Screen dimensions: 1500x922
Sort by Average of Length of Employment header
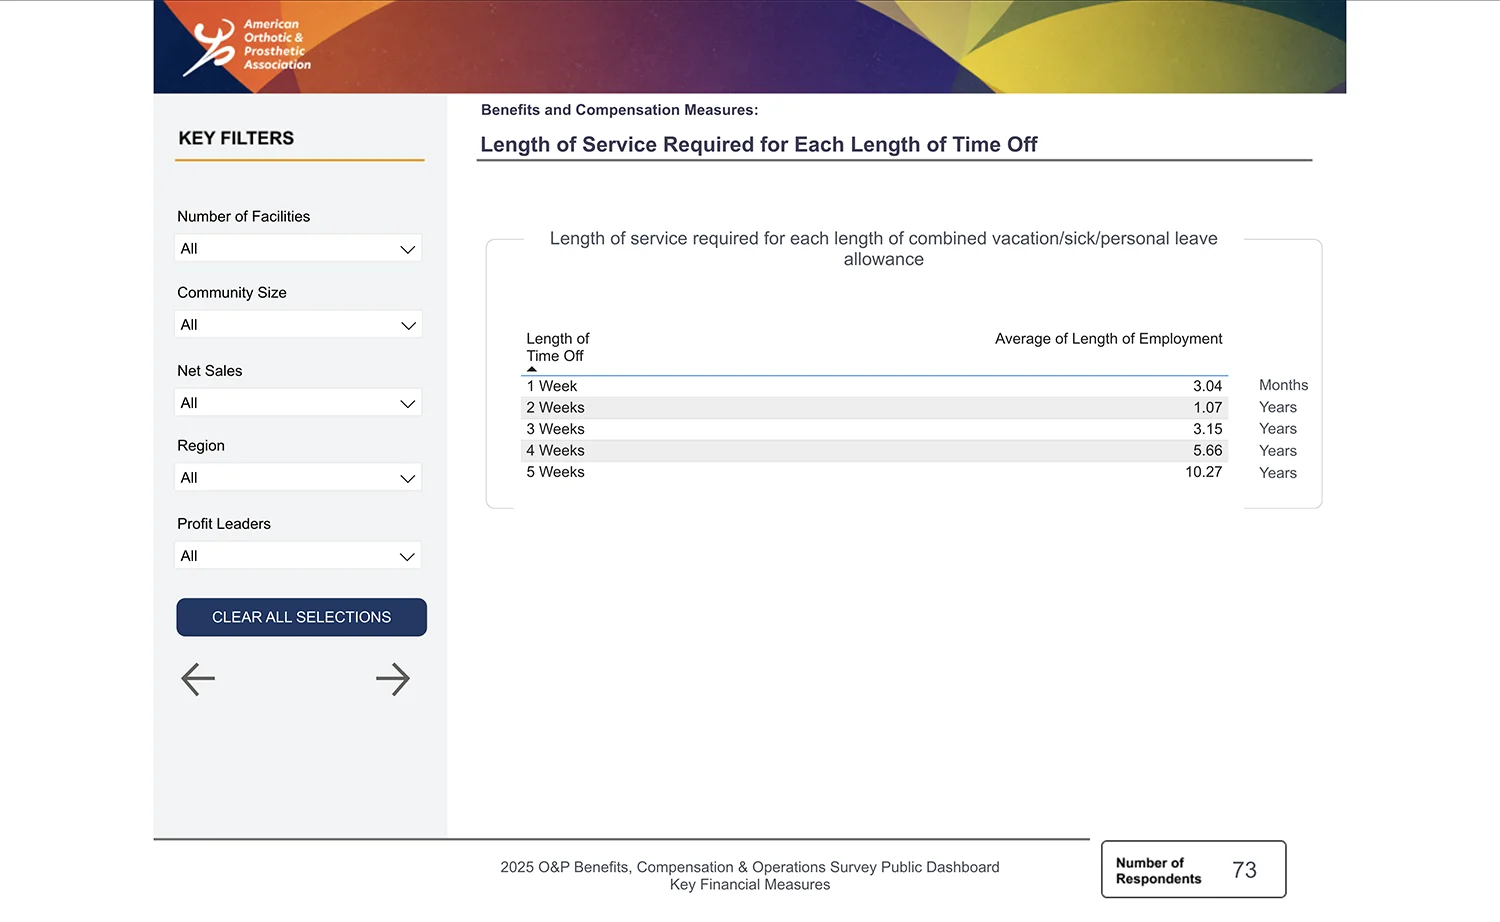1108,339
